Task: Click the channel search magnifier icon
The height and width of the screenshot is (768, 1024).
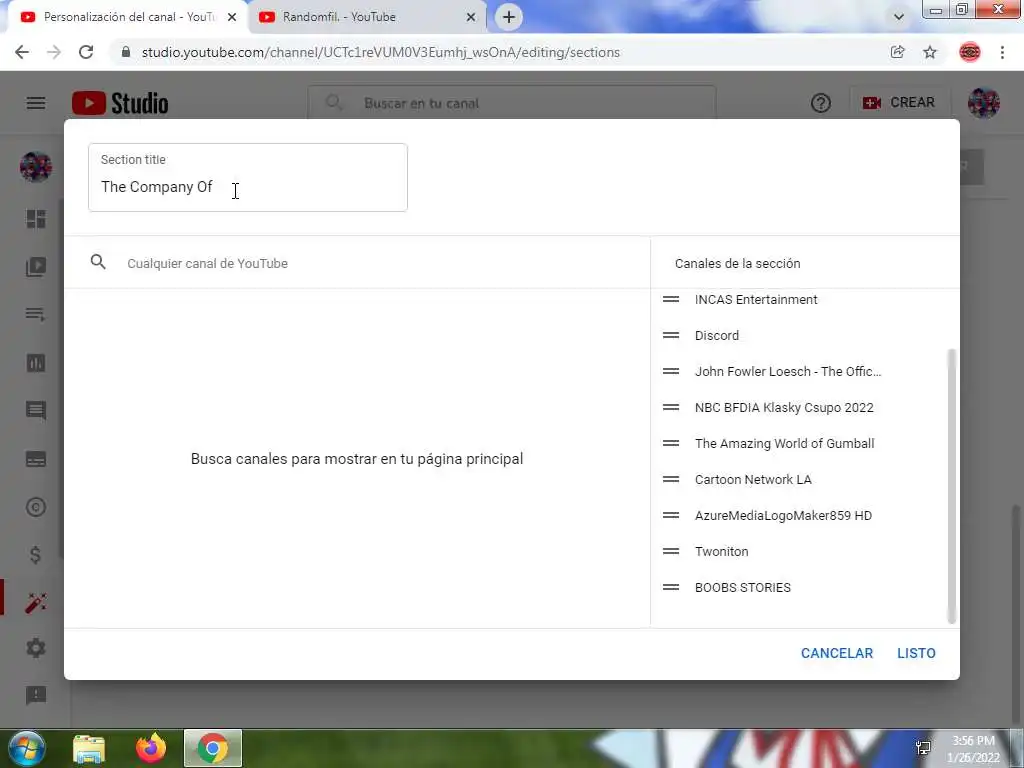Action: [98, 263]
